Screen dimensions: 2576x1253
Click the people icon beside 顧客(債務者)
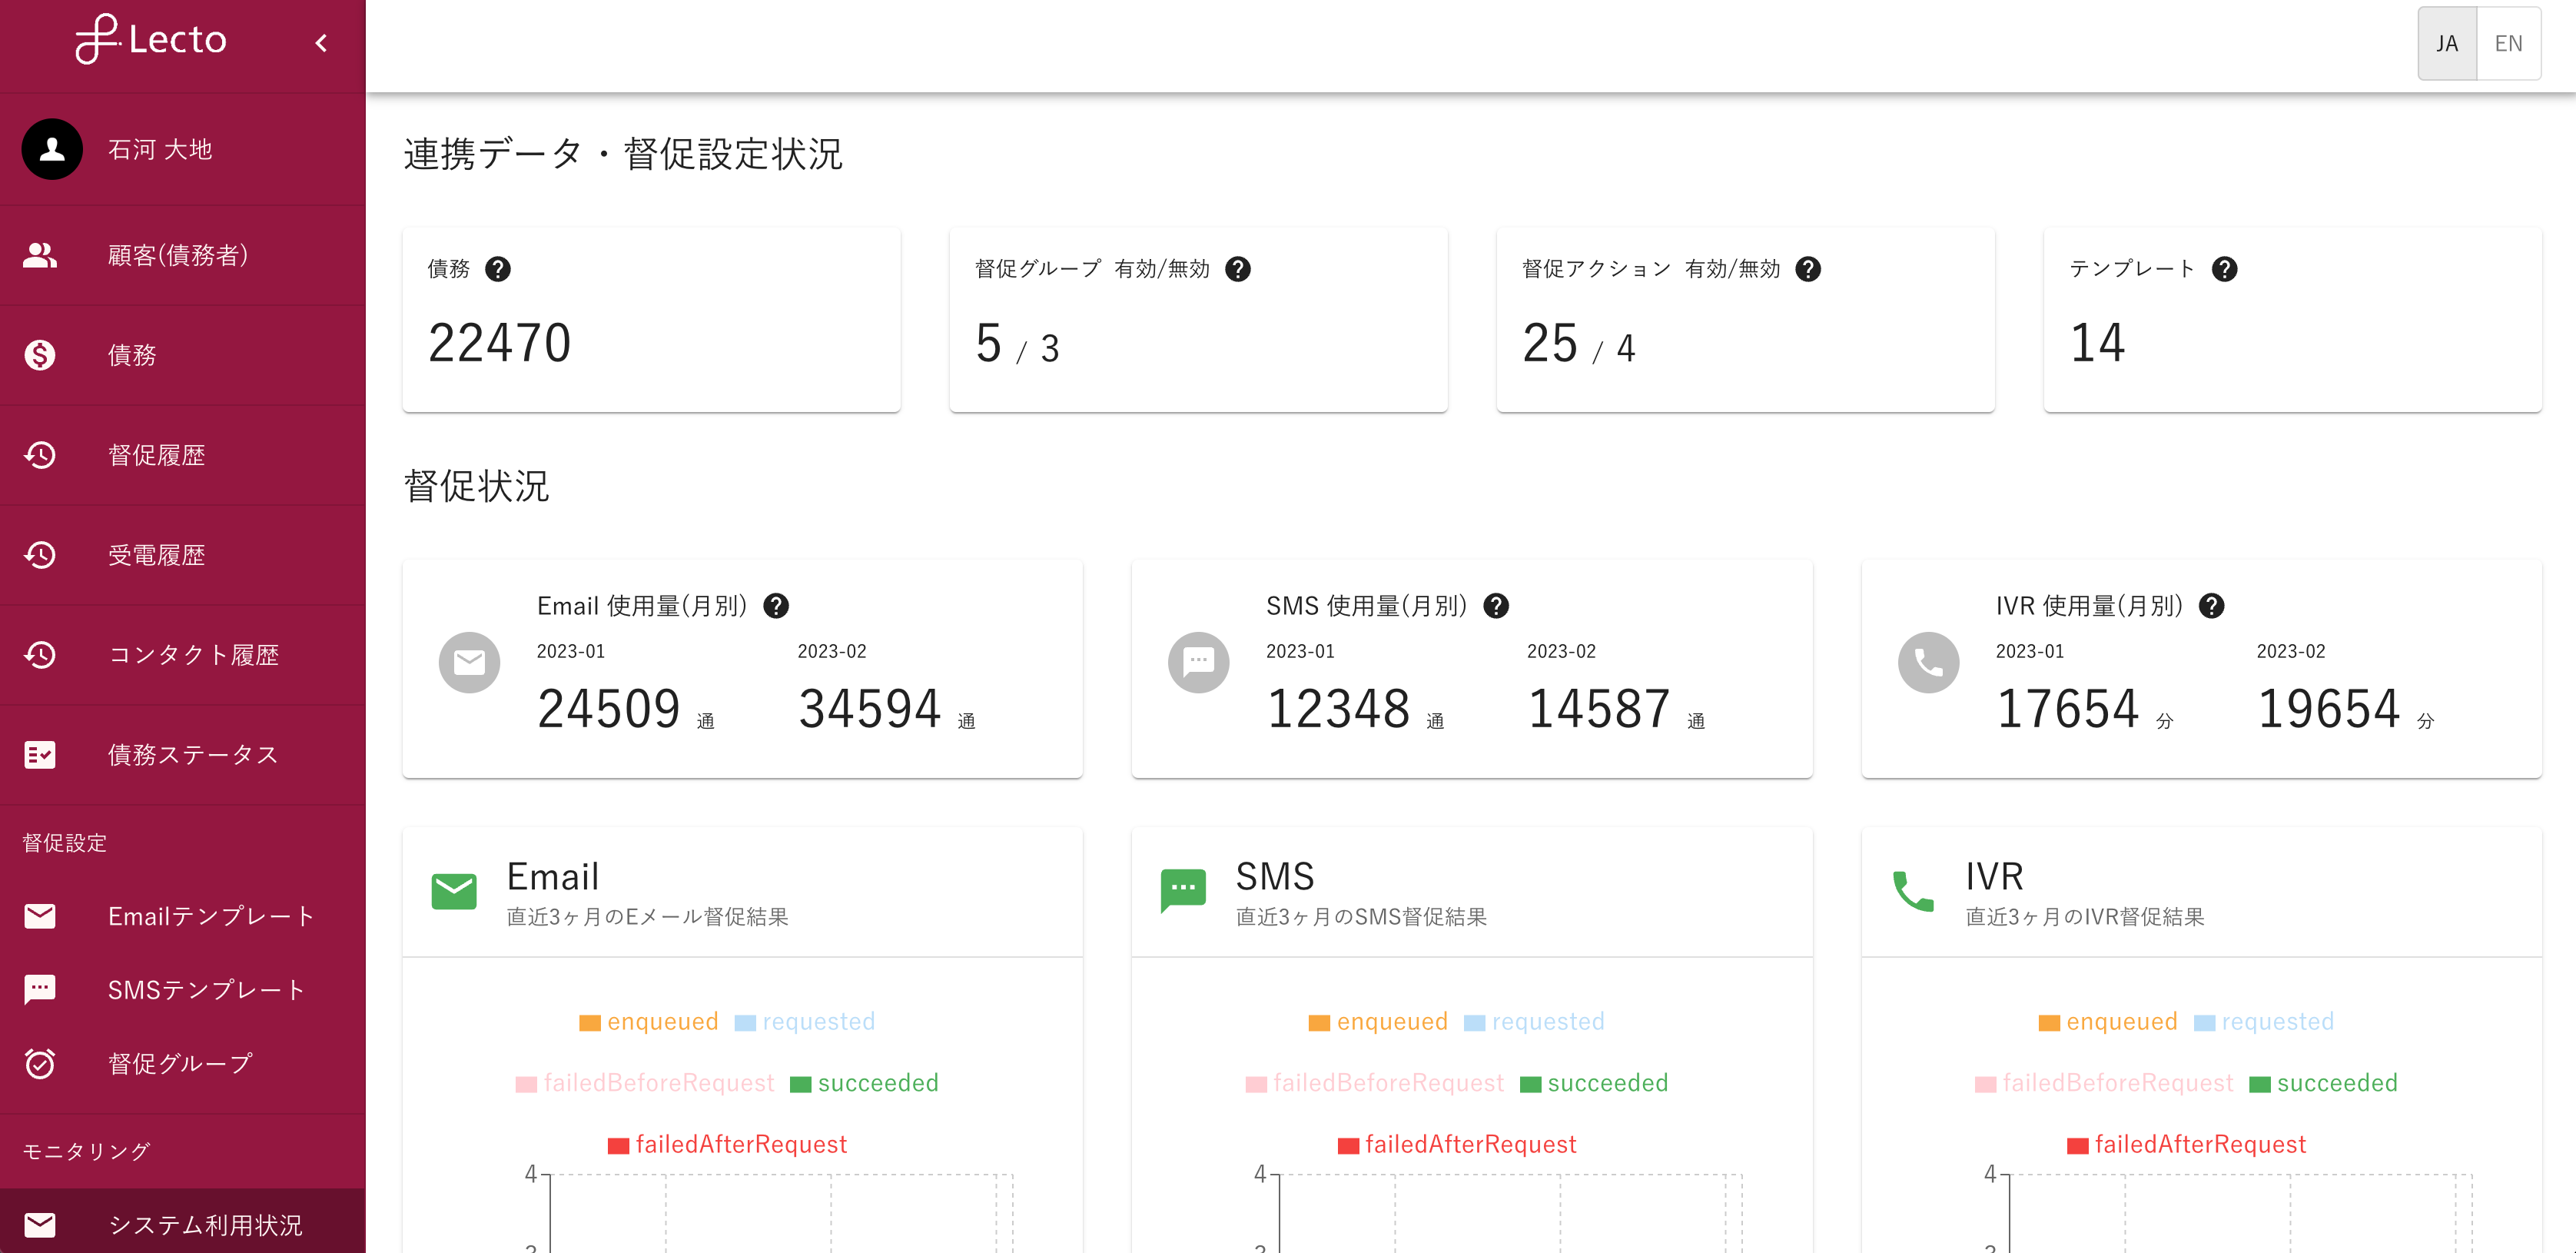pyautogui.click(x=40, y=255)
